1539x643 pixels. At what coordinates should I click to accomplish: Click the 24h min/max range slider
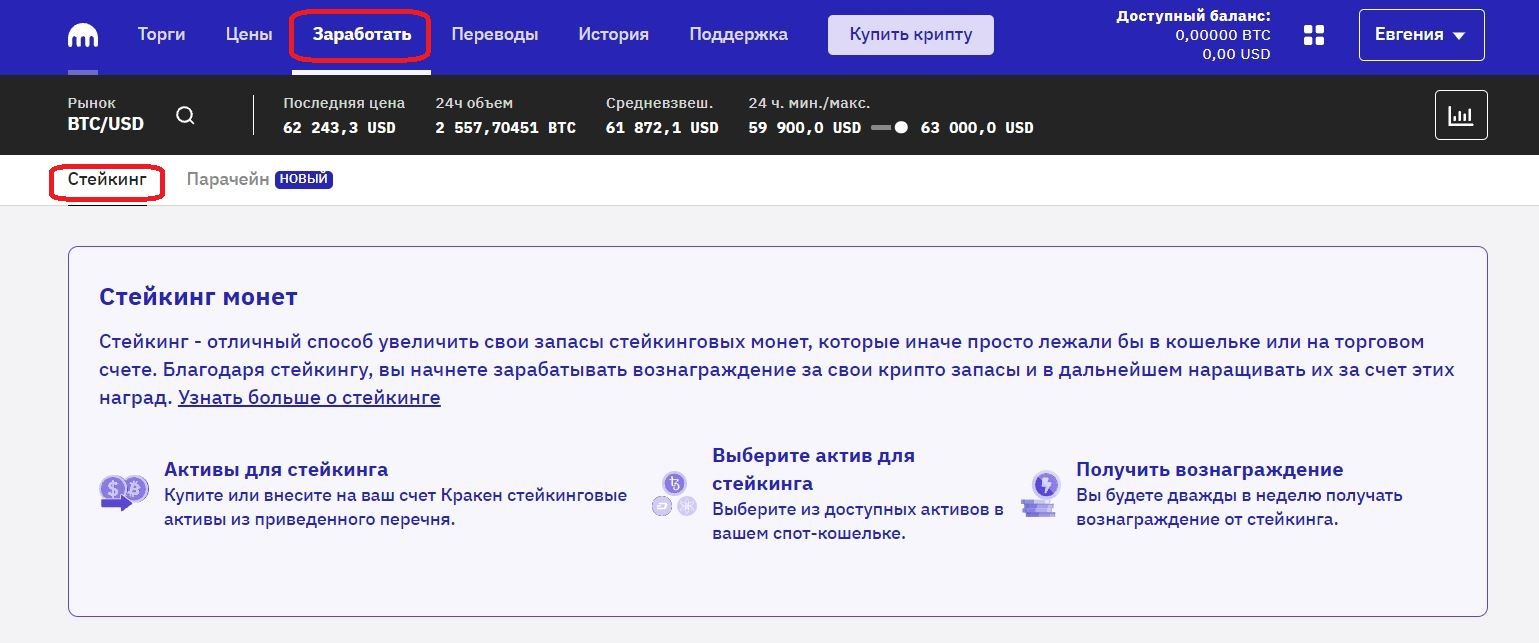889,128
